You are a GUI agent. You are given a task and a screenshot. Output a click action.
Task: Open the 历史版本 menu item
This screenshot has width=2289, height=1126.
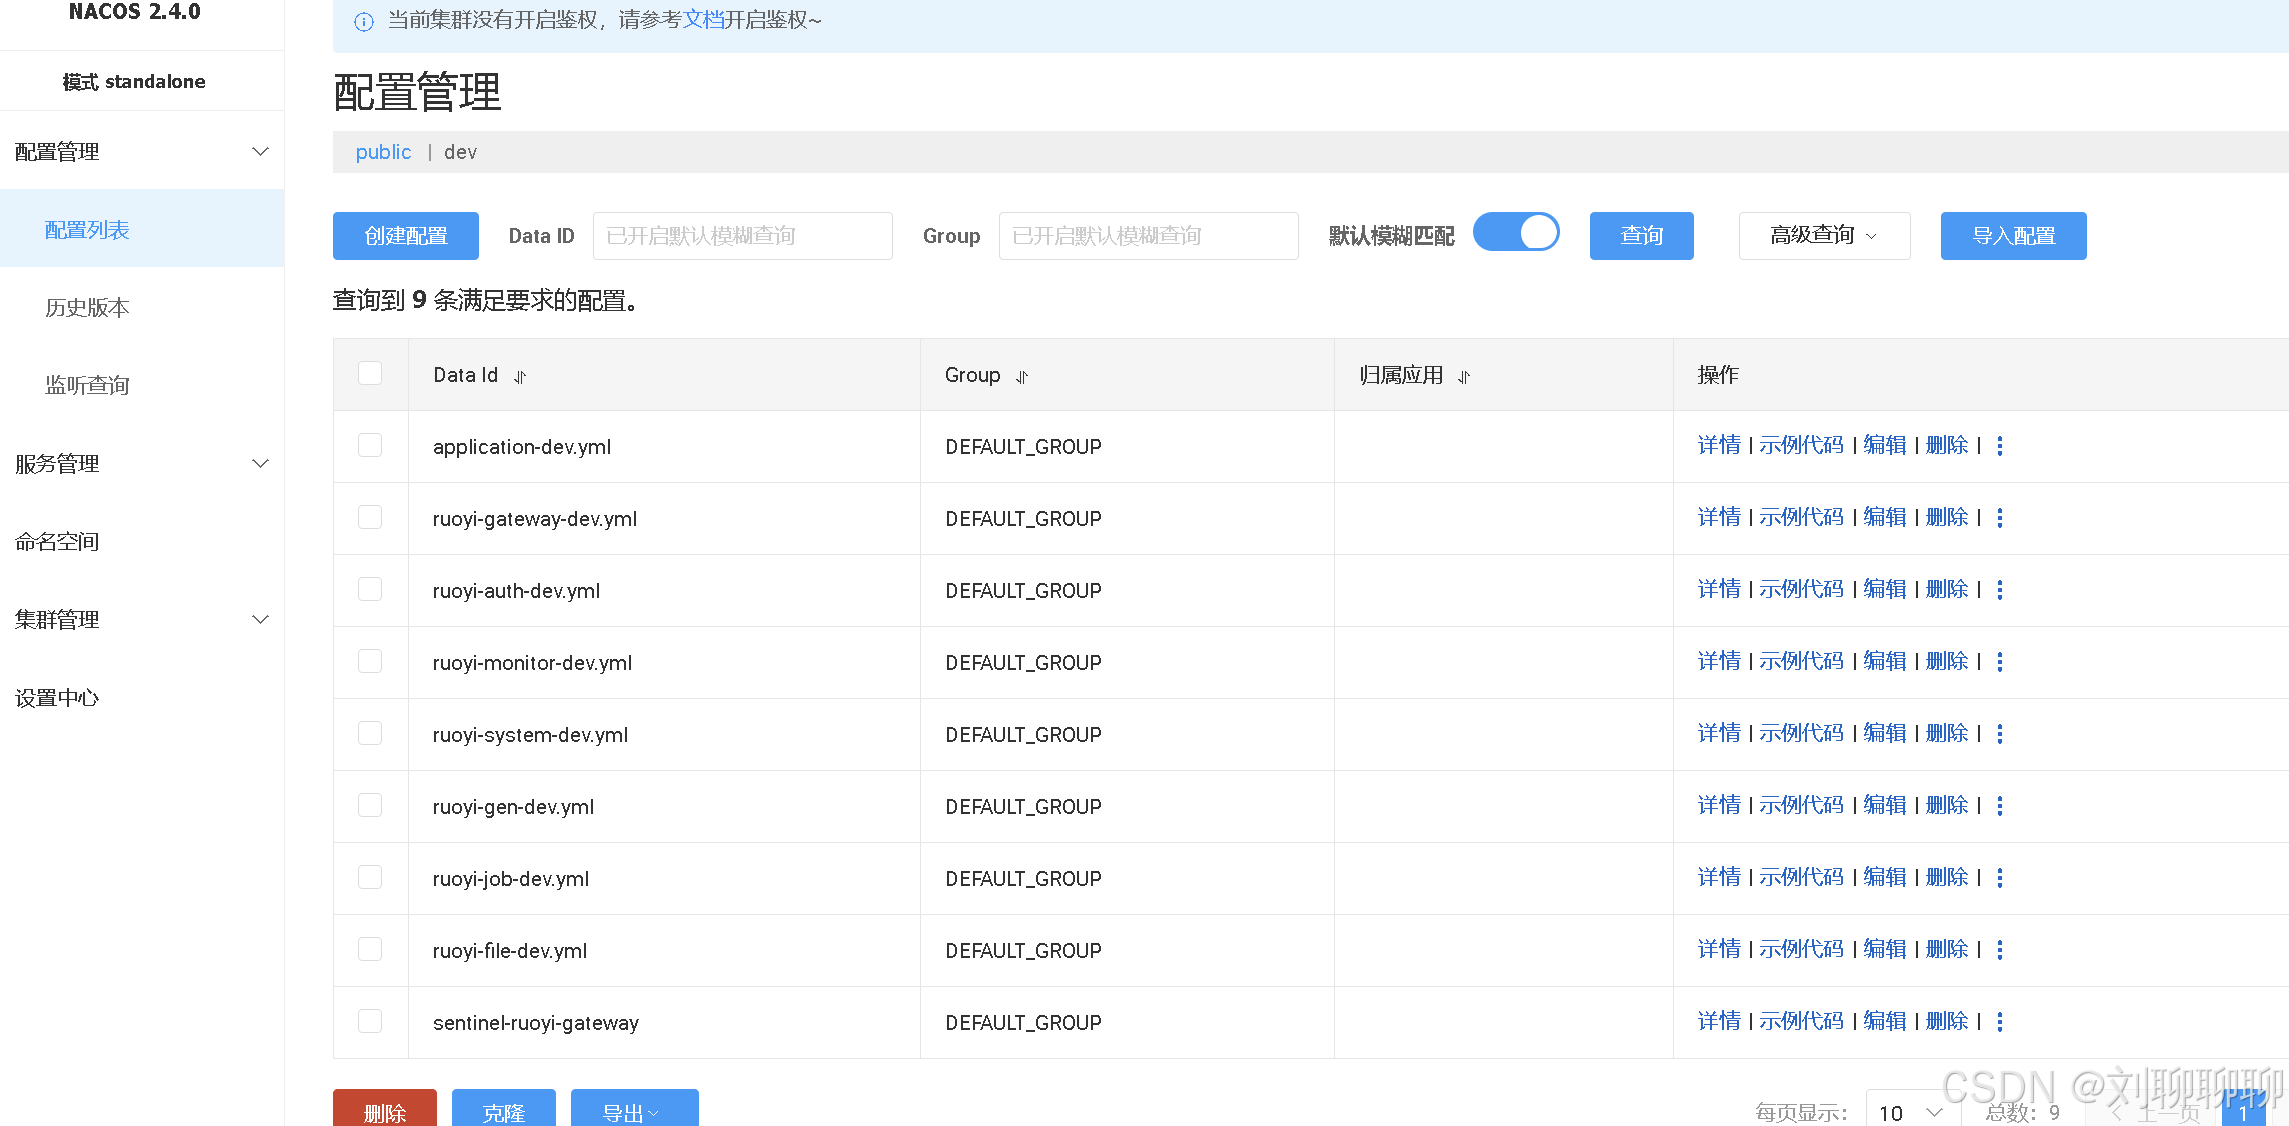tap(88, 308)
